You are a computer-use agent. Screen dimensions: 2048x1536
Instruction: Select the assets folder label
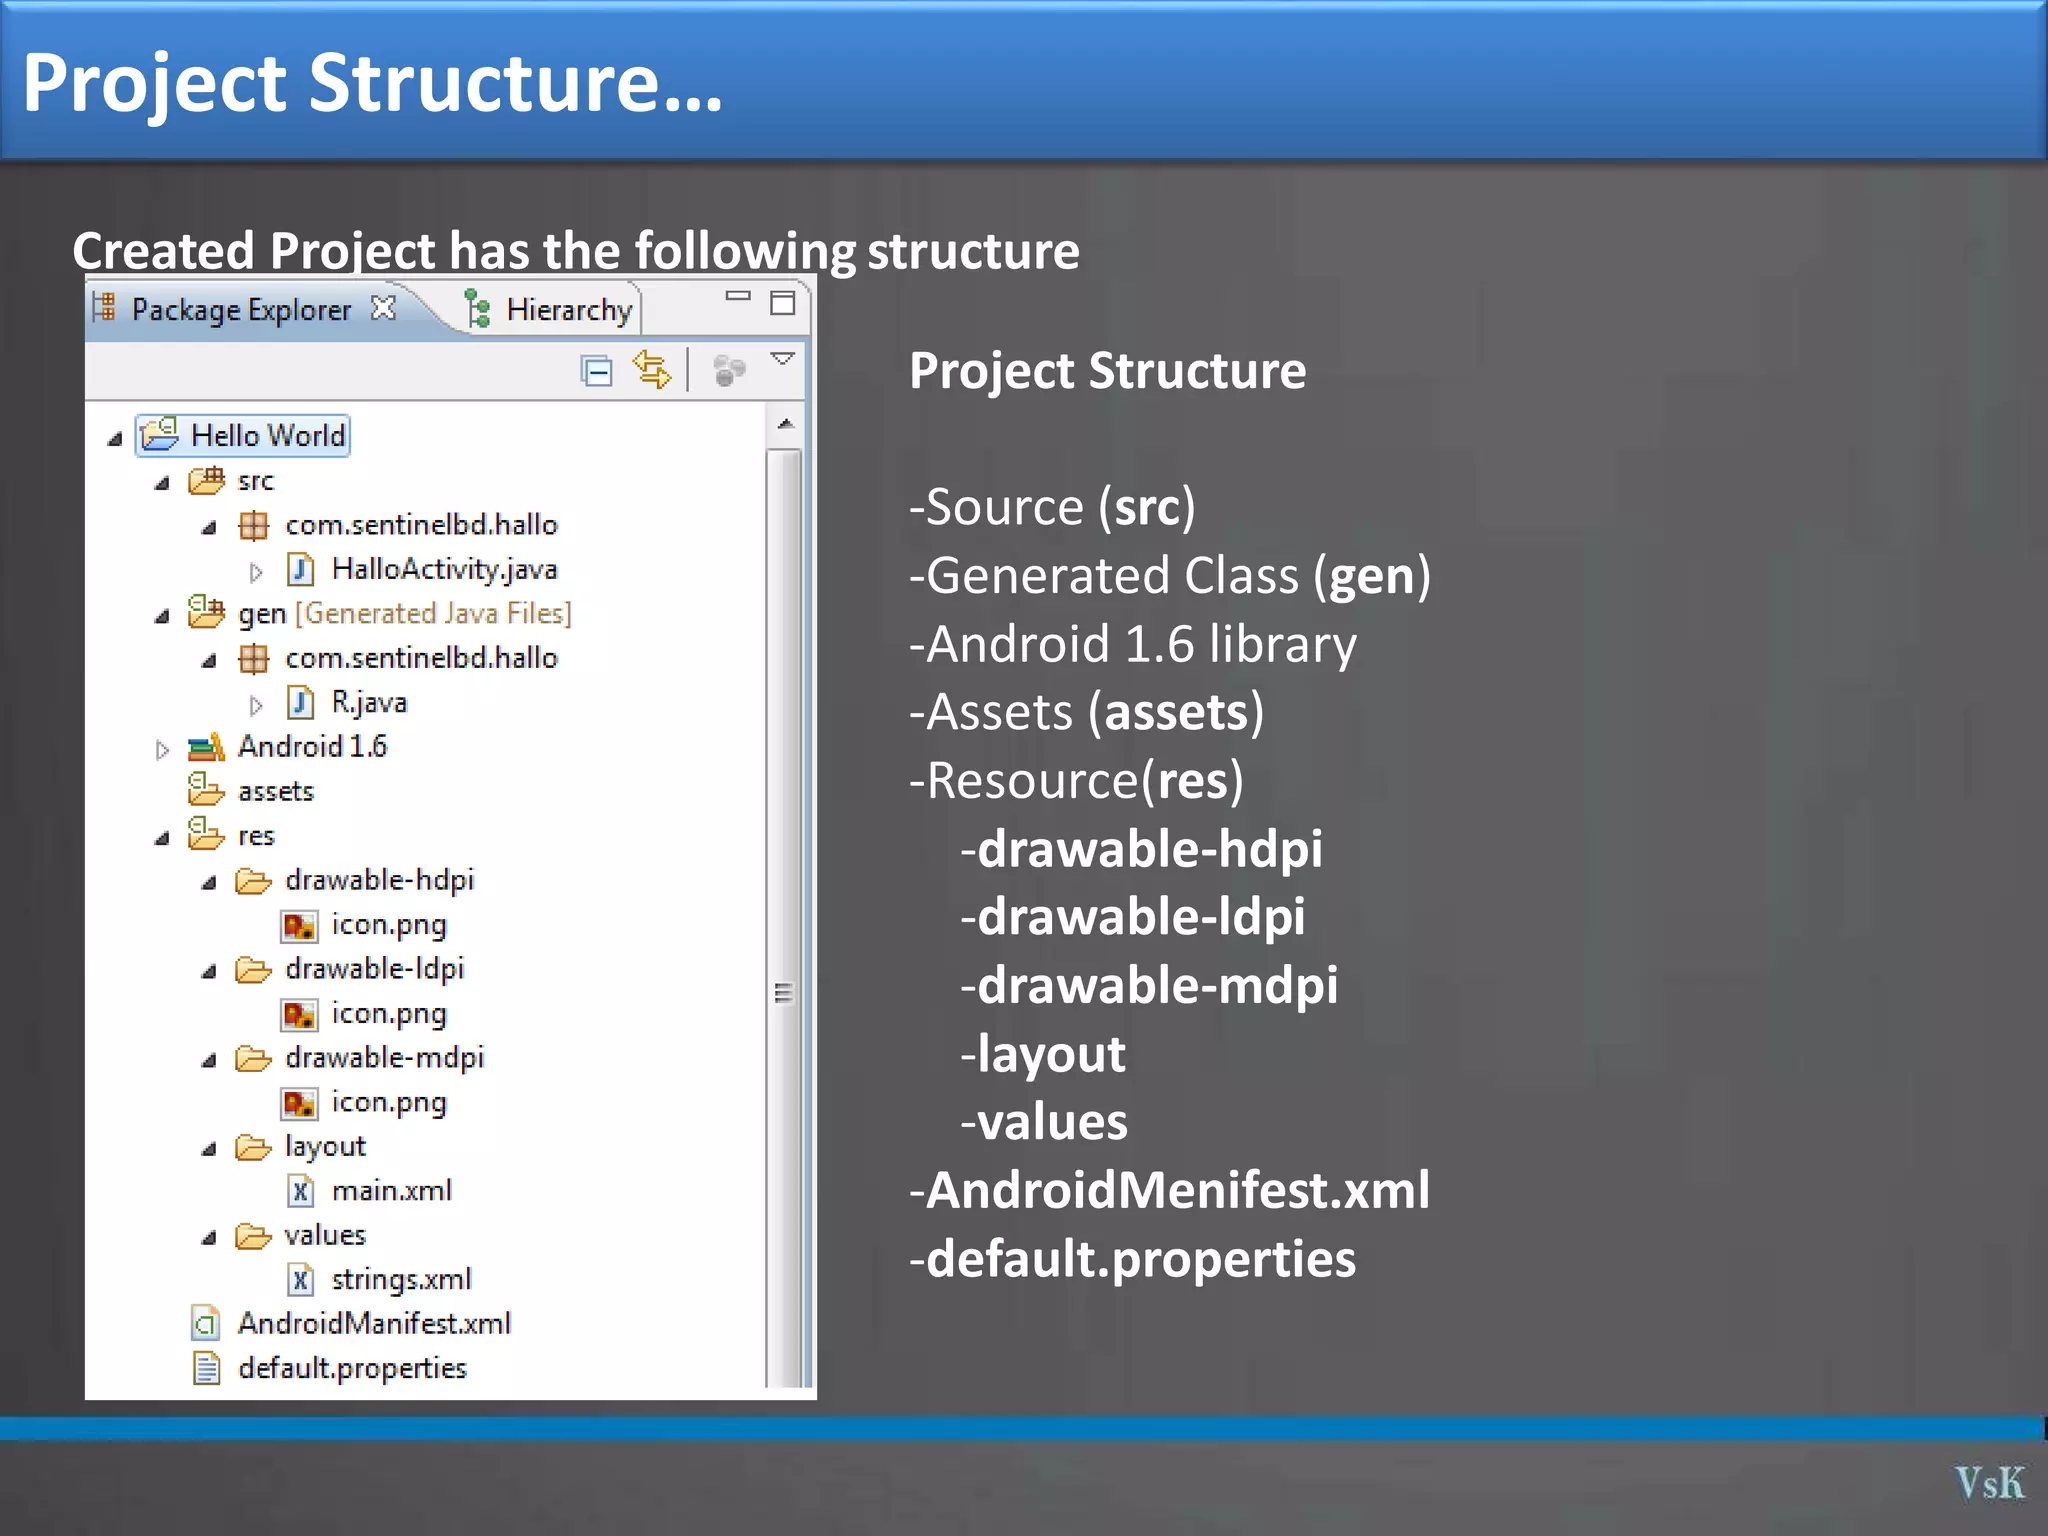tap(276, 791)
